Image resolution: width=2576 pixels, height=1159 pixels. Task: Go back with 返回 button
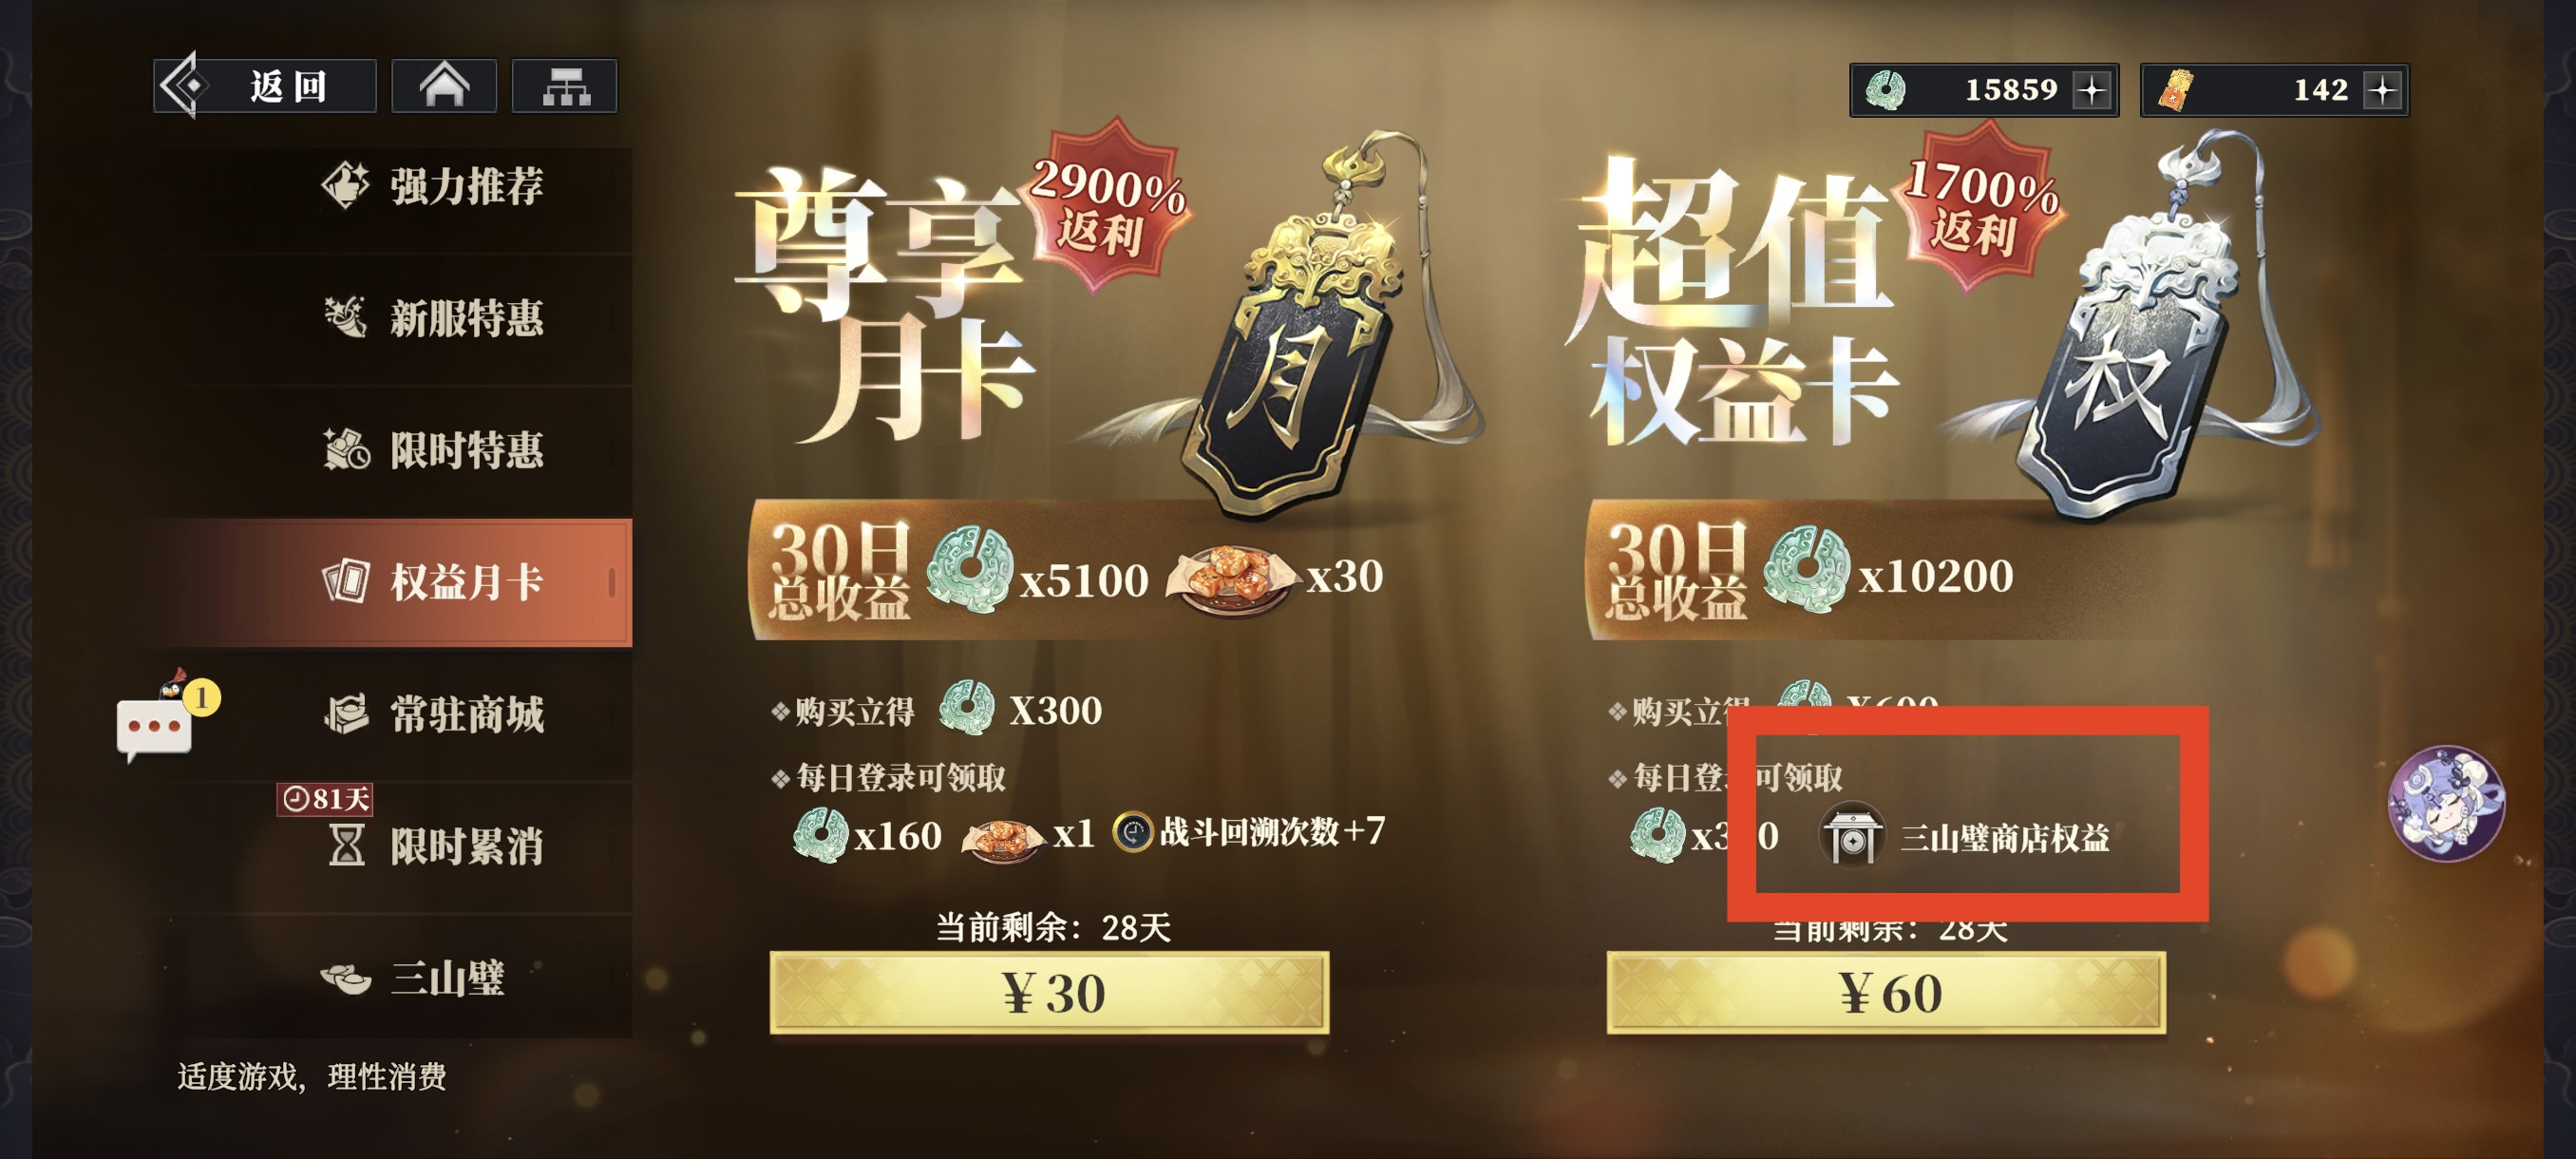tap(265, 86)
